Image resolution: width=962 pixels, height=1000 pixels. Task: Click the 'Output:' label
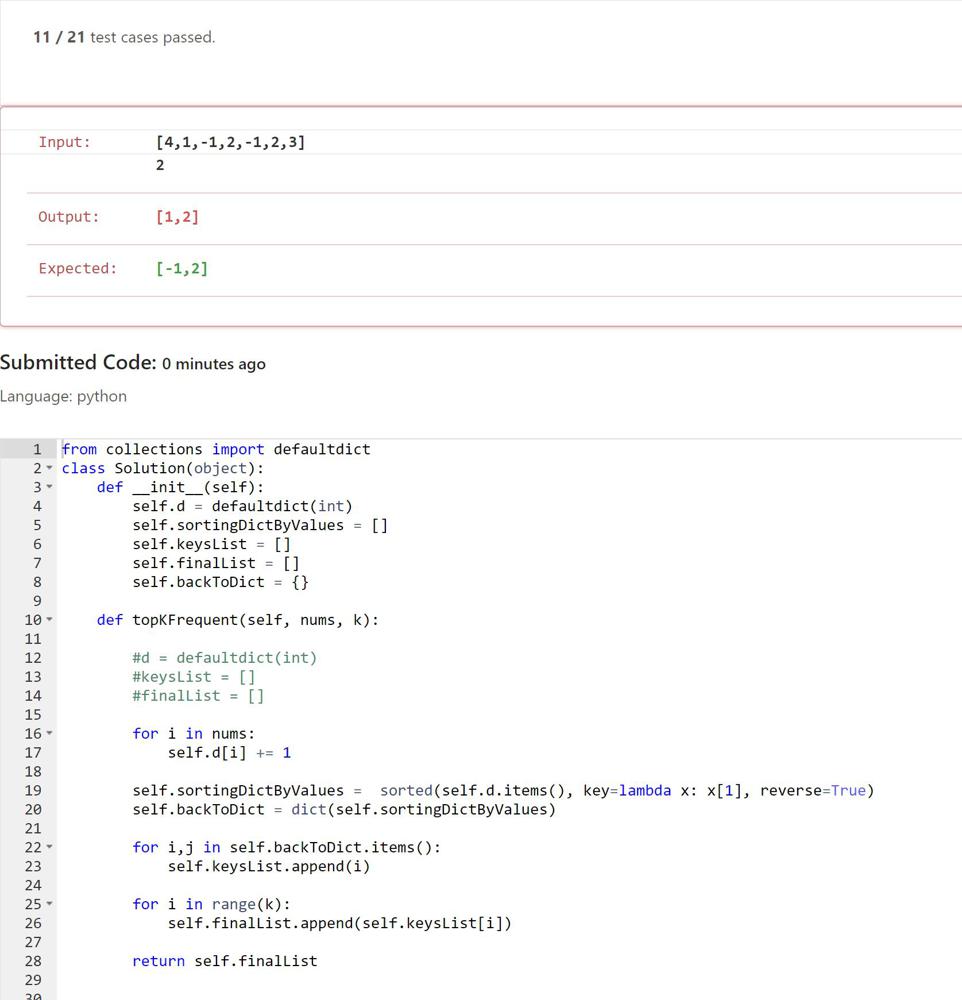pyautogui.click(x=69, y=217)
